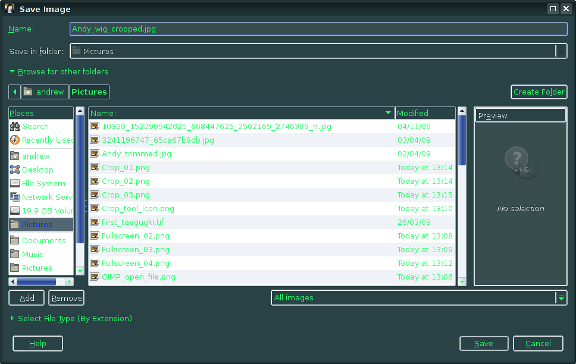Click the Preview header button
This screenshot has height=364, width=576.
click(521, 115)
